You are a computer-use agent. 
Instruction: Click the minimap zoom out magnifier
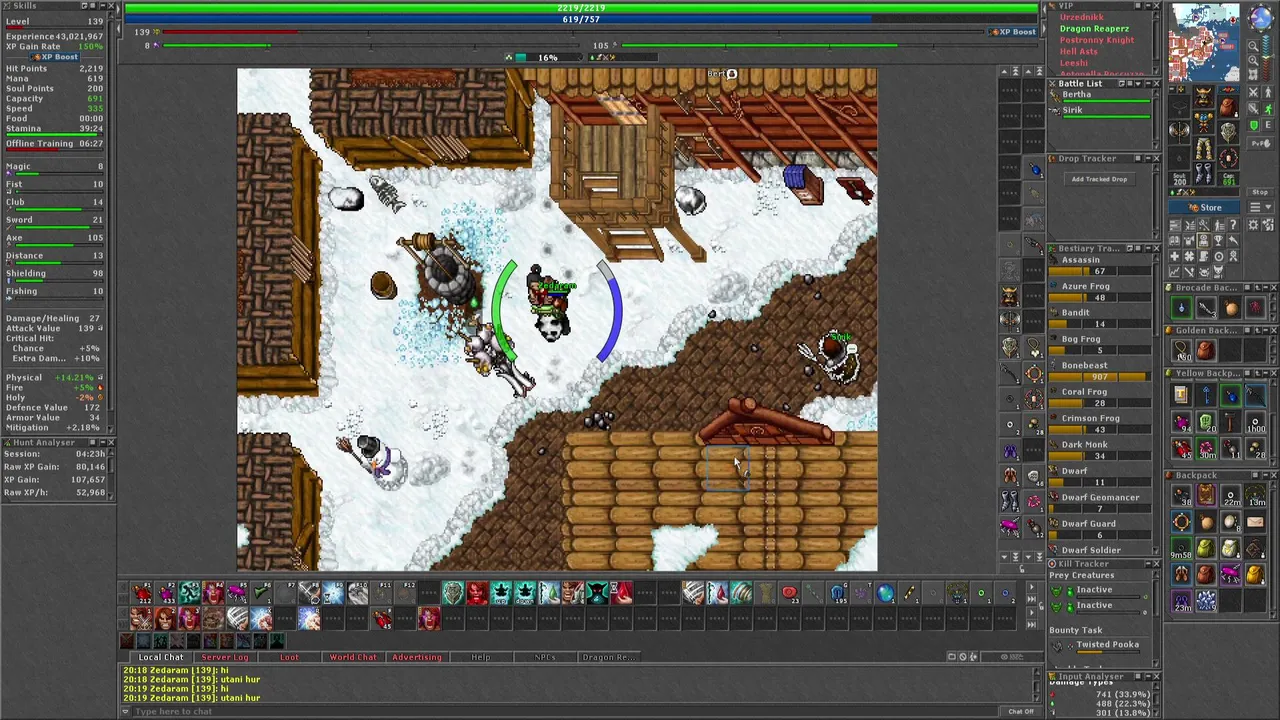click(x=1253, y=46)
